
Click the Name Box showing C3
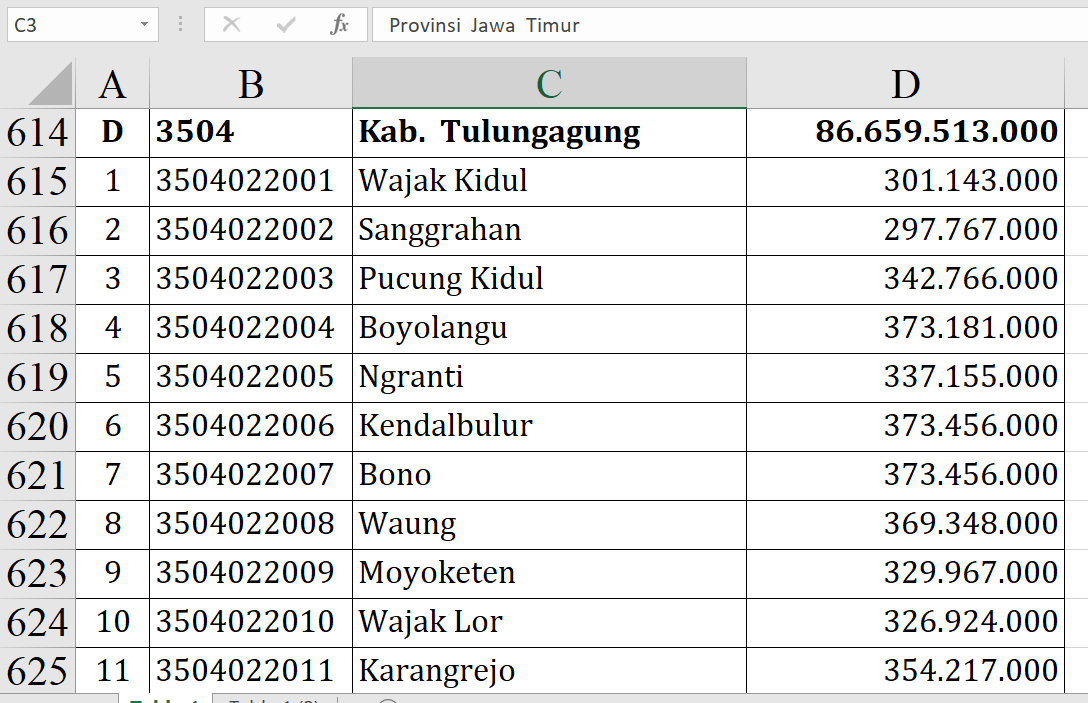coord(70,25)
